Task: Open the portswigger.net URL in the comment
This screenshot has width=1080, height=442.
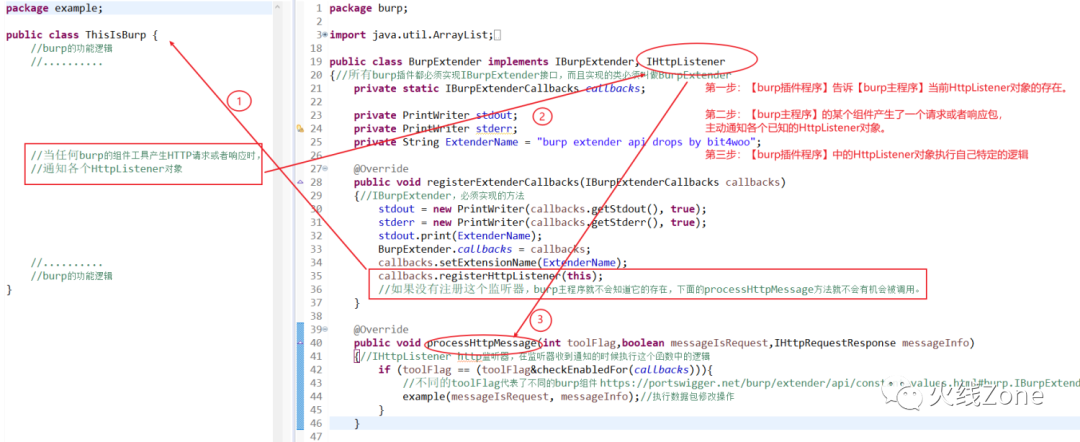Action: pos(840,383)
